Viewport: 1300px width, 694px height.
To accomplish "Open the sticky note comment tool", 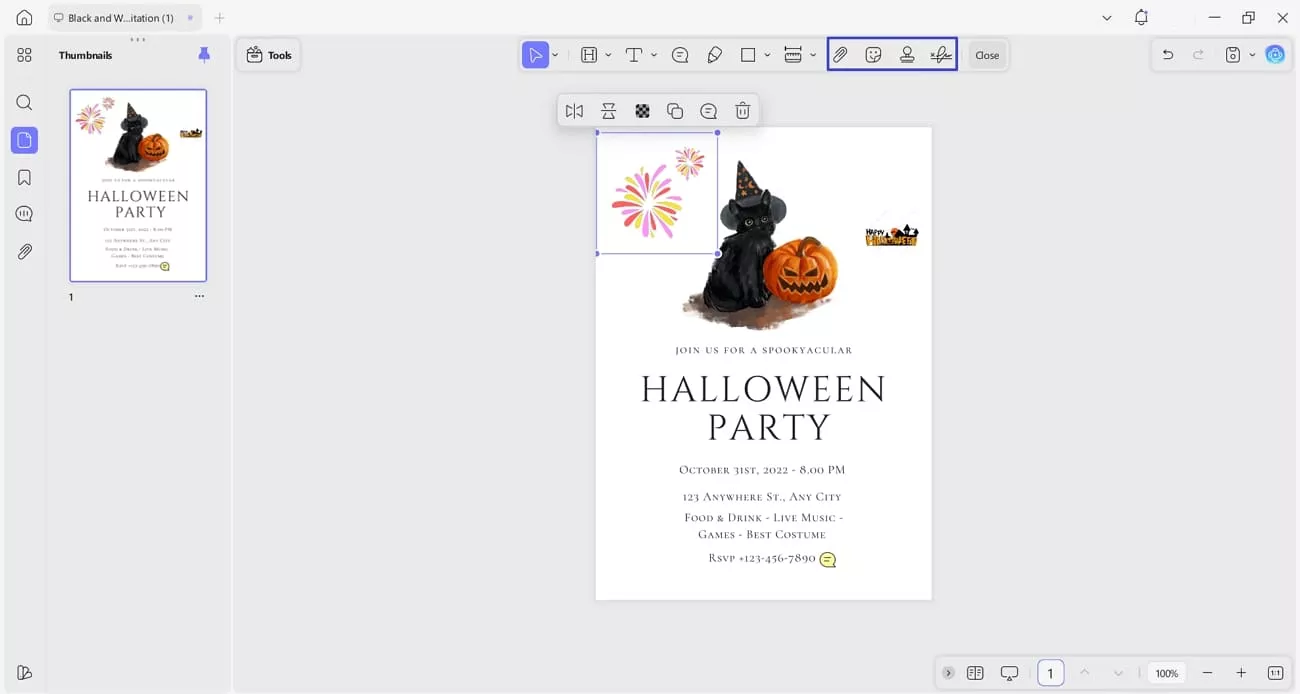I will [680, 55].
